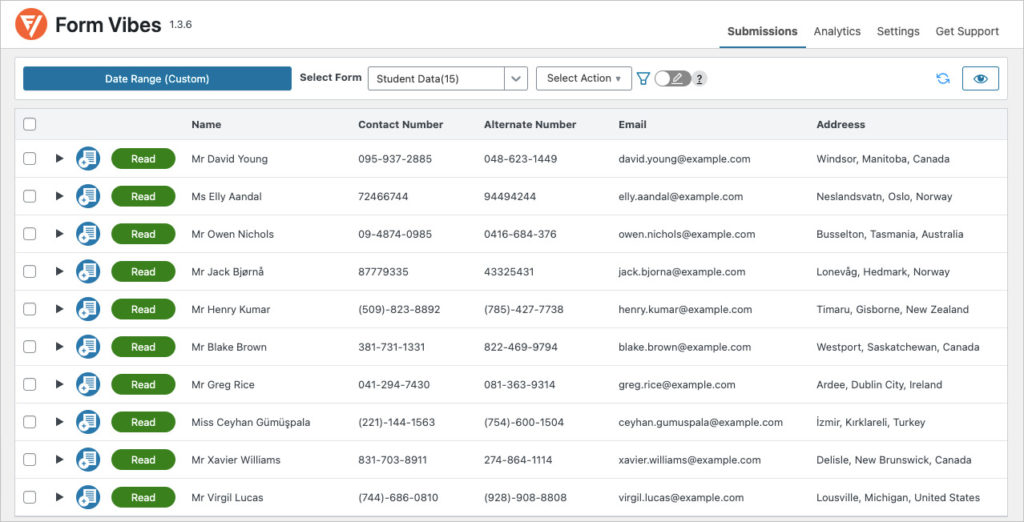This screenshot has height=522, width=1024.
Task: Open the Student Data(15) form dropdown
Action: point(447,79)
